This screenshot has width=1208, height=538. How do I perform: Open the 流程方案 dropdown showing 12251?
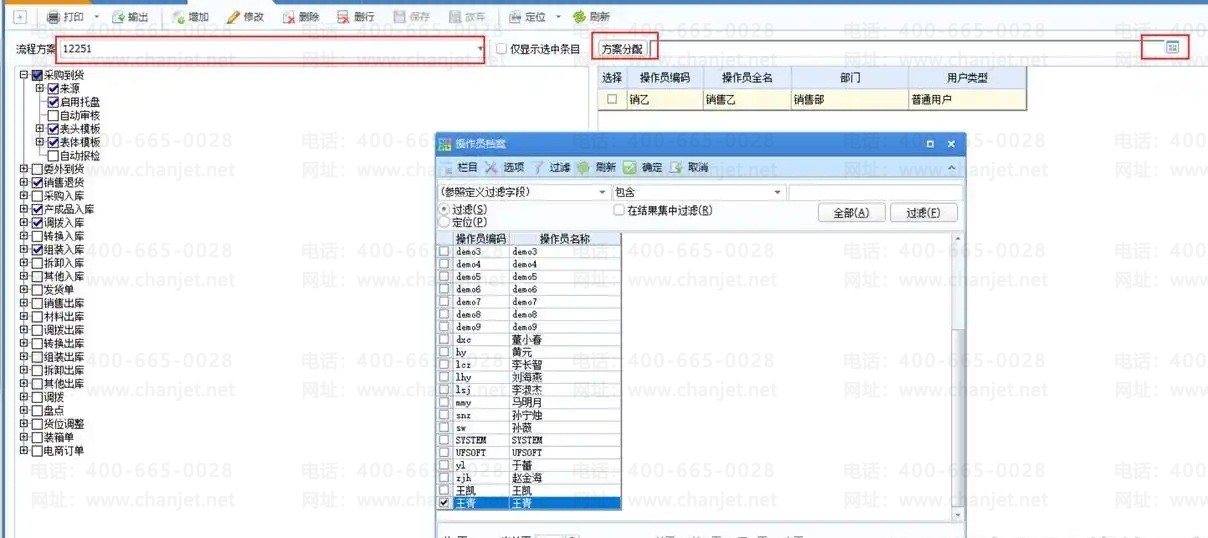[x=480, y=49]
